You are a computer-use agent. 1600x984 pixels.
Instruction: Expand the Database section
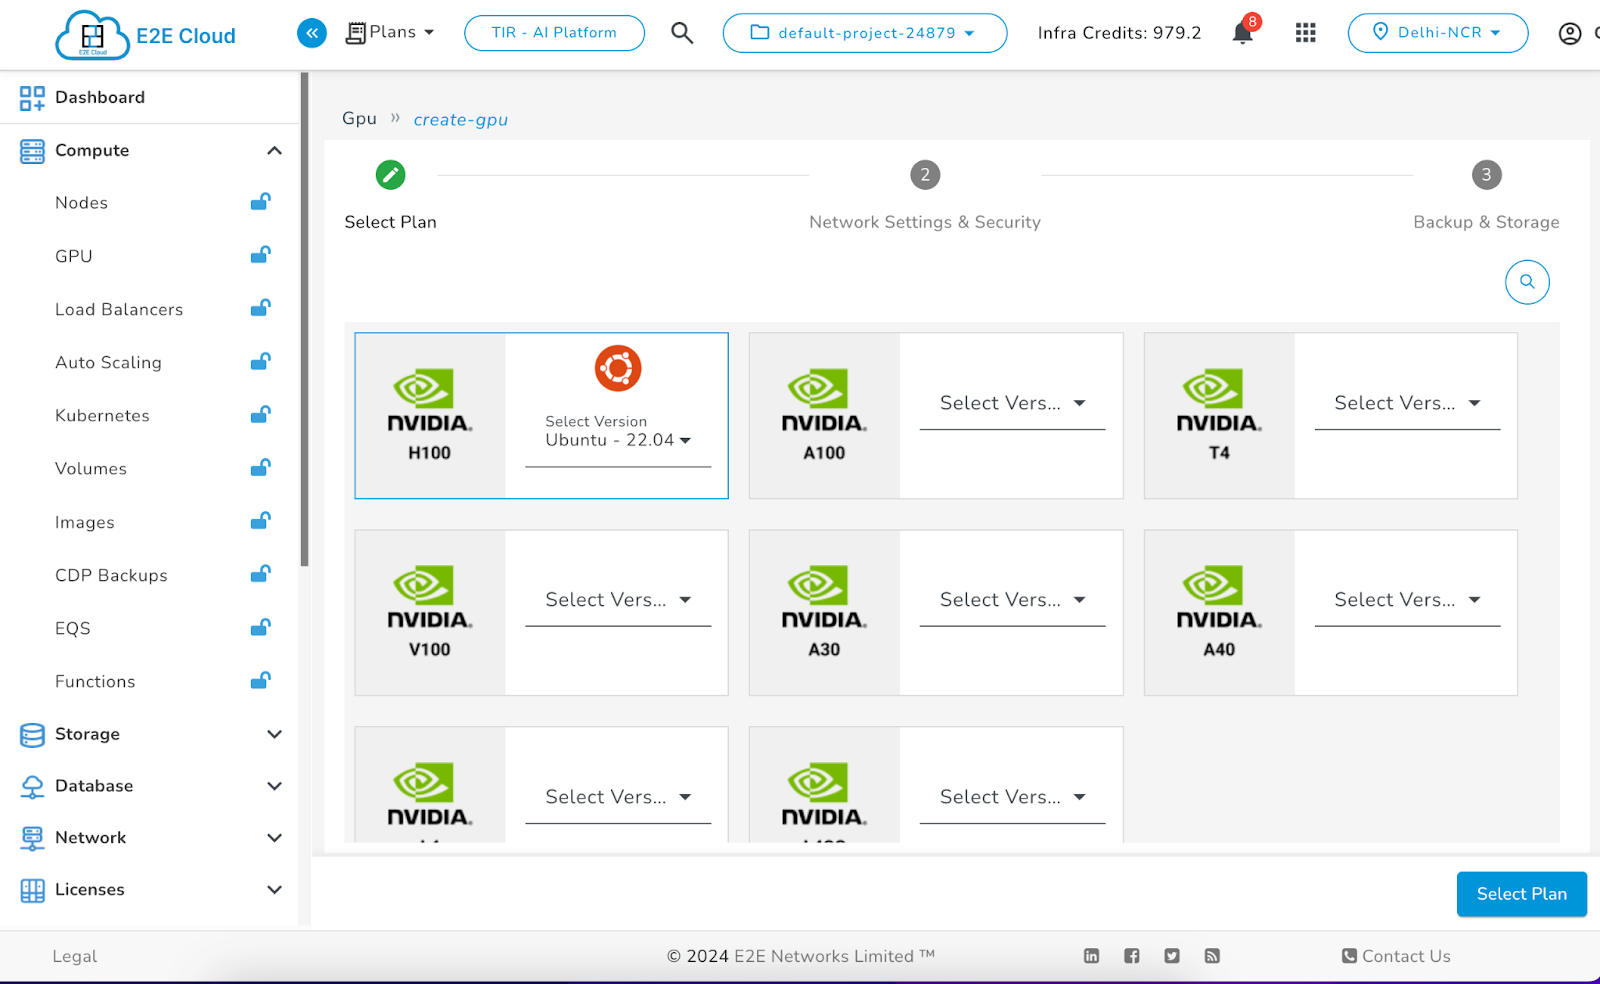(274, 786)
